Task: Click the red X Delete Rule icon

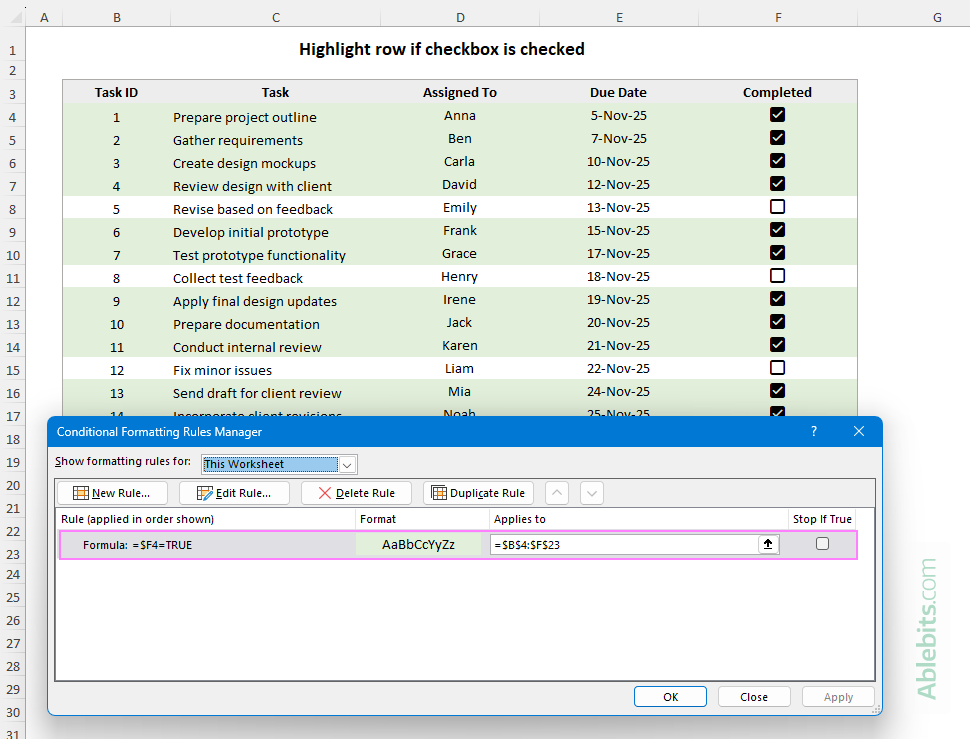Action: click(324, 492)
